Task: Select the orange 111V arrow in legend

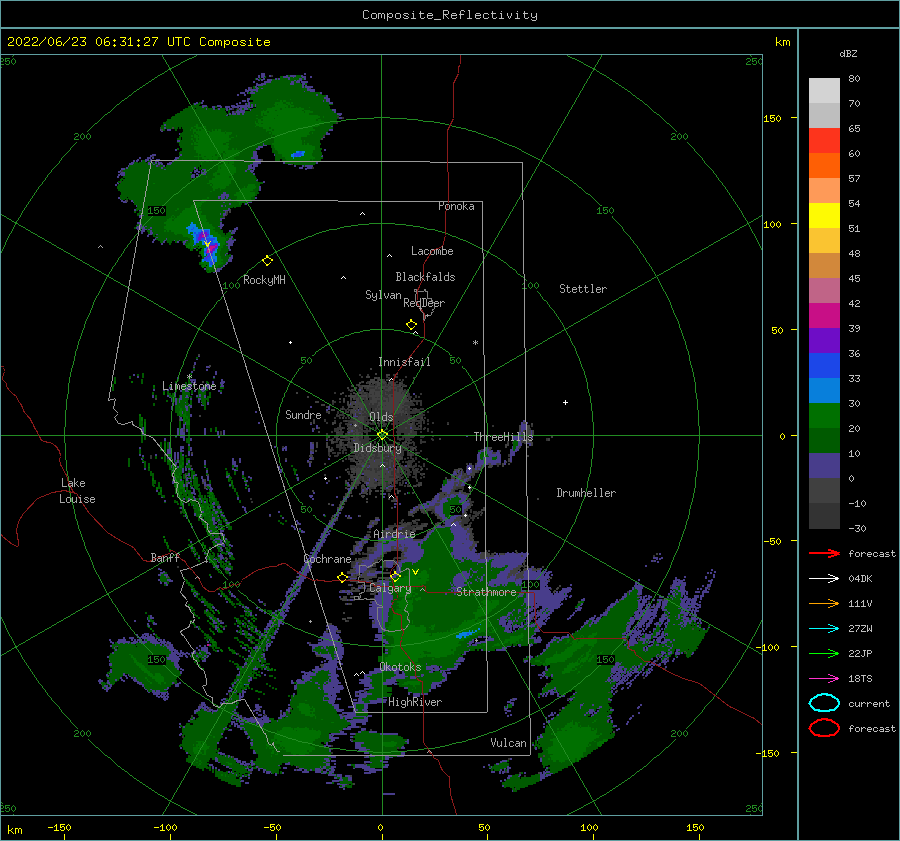Action: coord(824,603)
